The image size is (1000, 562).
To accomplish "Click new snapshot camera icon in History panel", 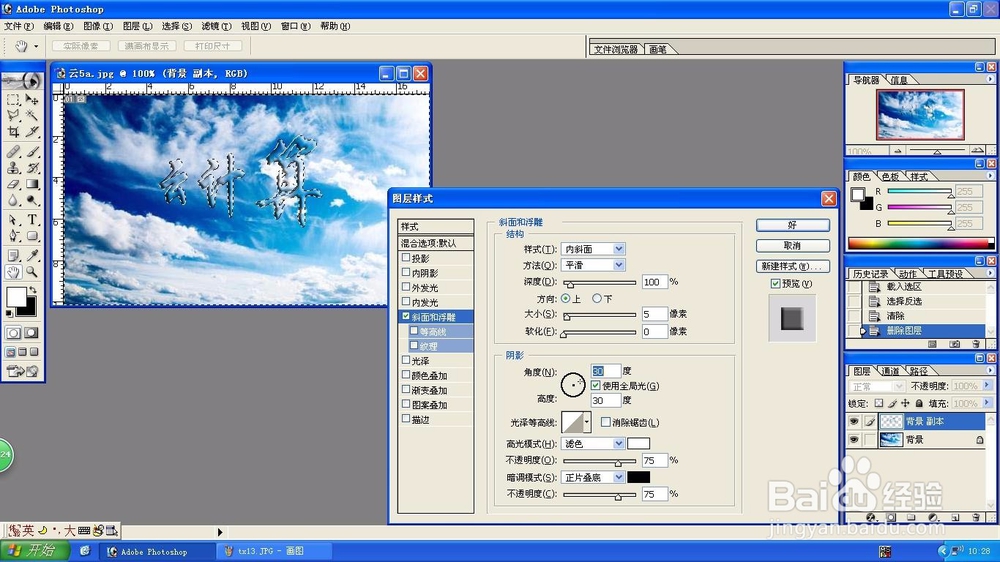I will pyautogui.click(x=955, y=344).
